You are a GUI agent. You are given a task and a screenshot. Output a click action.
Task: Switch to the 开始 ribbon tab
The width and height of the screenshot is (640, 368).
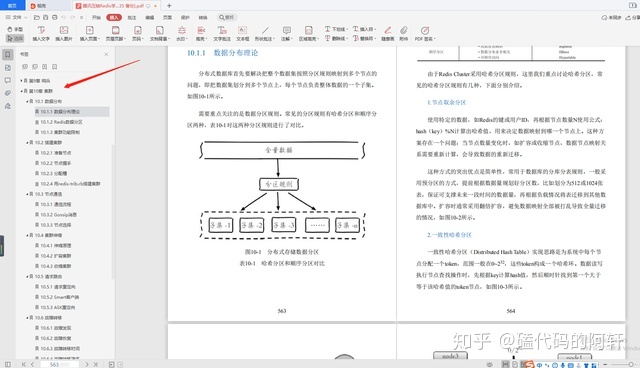[96, 18]
